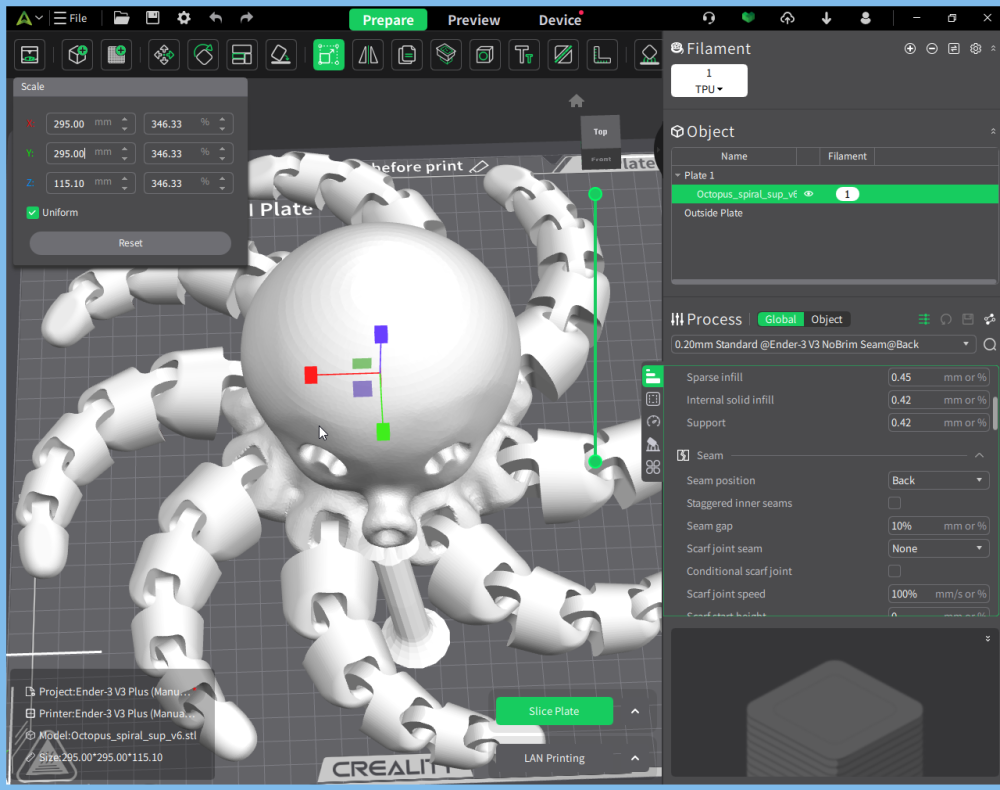Select the Mirror tool icon
The width and height of the screenshot is (1000, 790).
click(x=368, y=55)
